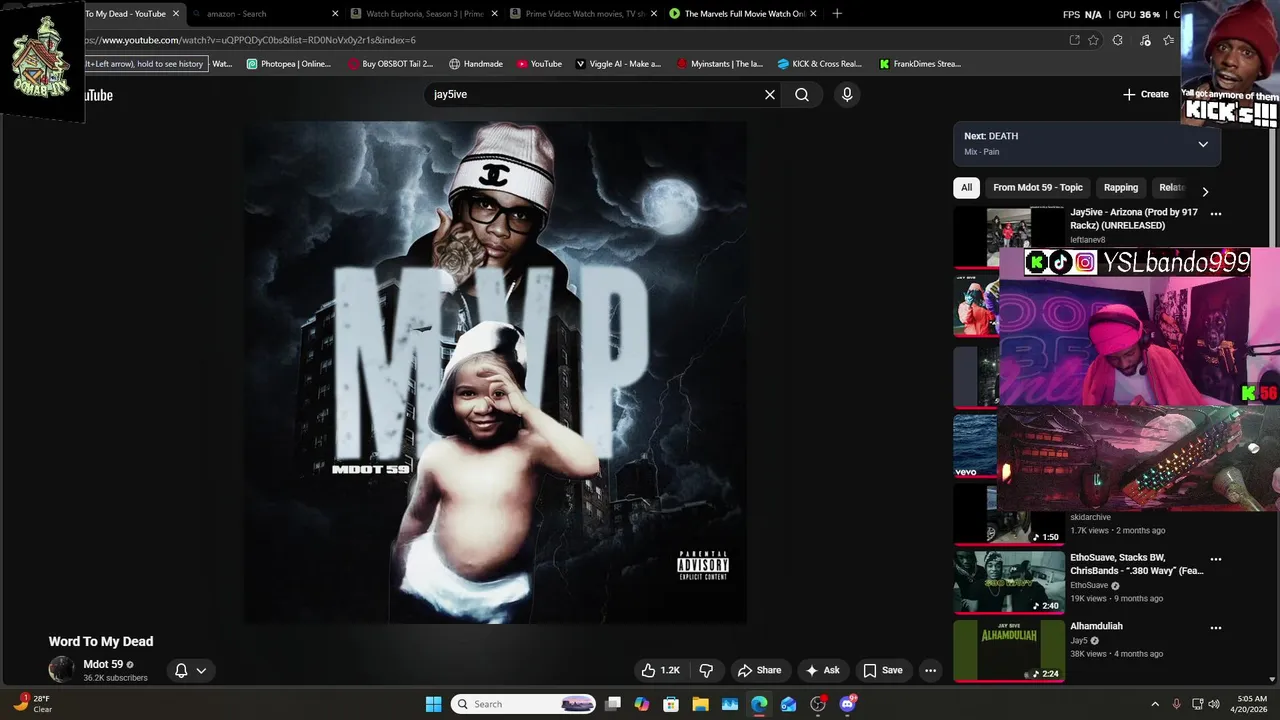This screenshot has width=1280, height=720.
Task: Open the 28°F Clear weather widget
Action: (x=32, y=704)
